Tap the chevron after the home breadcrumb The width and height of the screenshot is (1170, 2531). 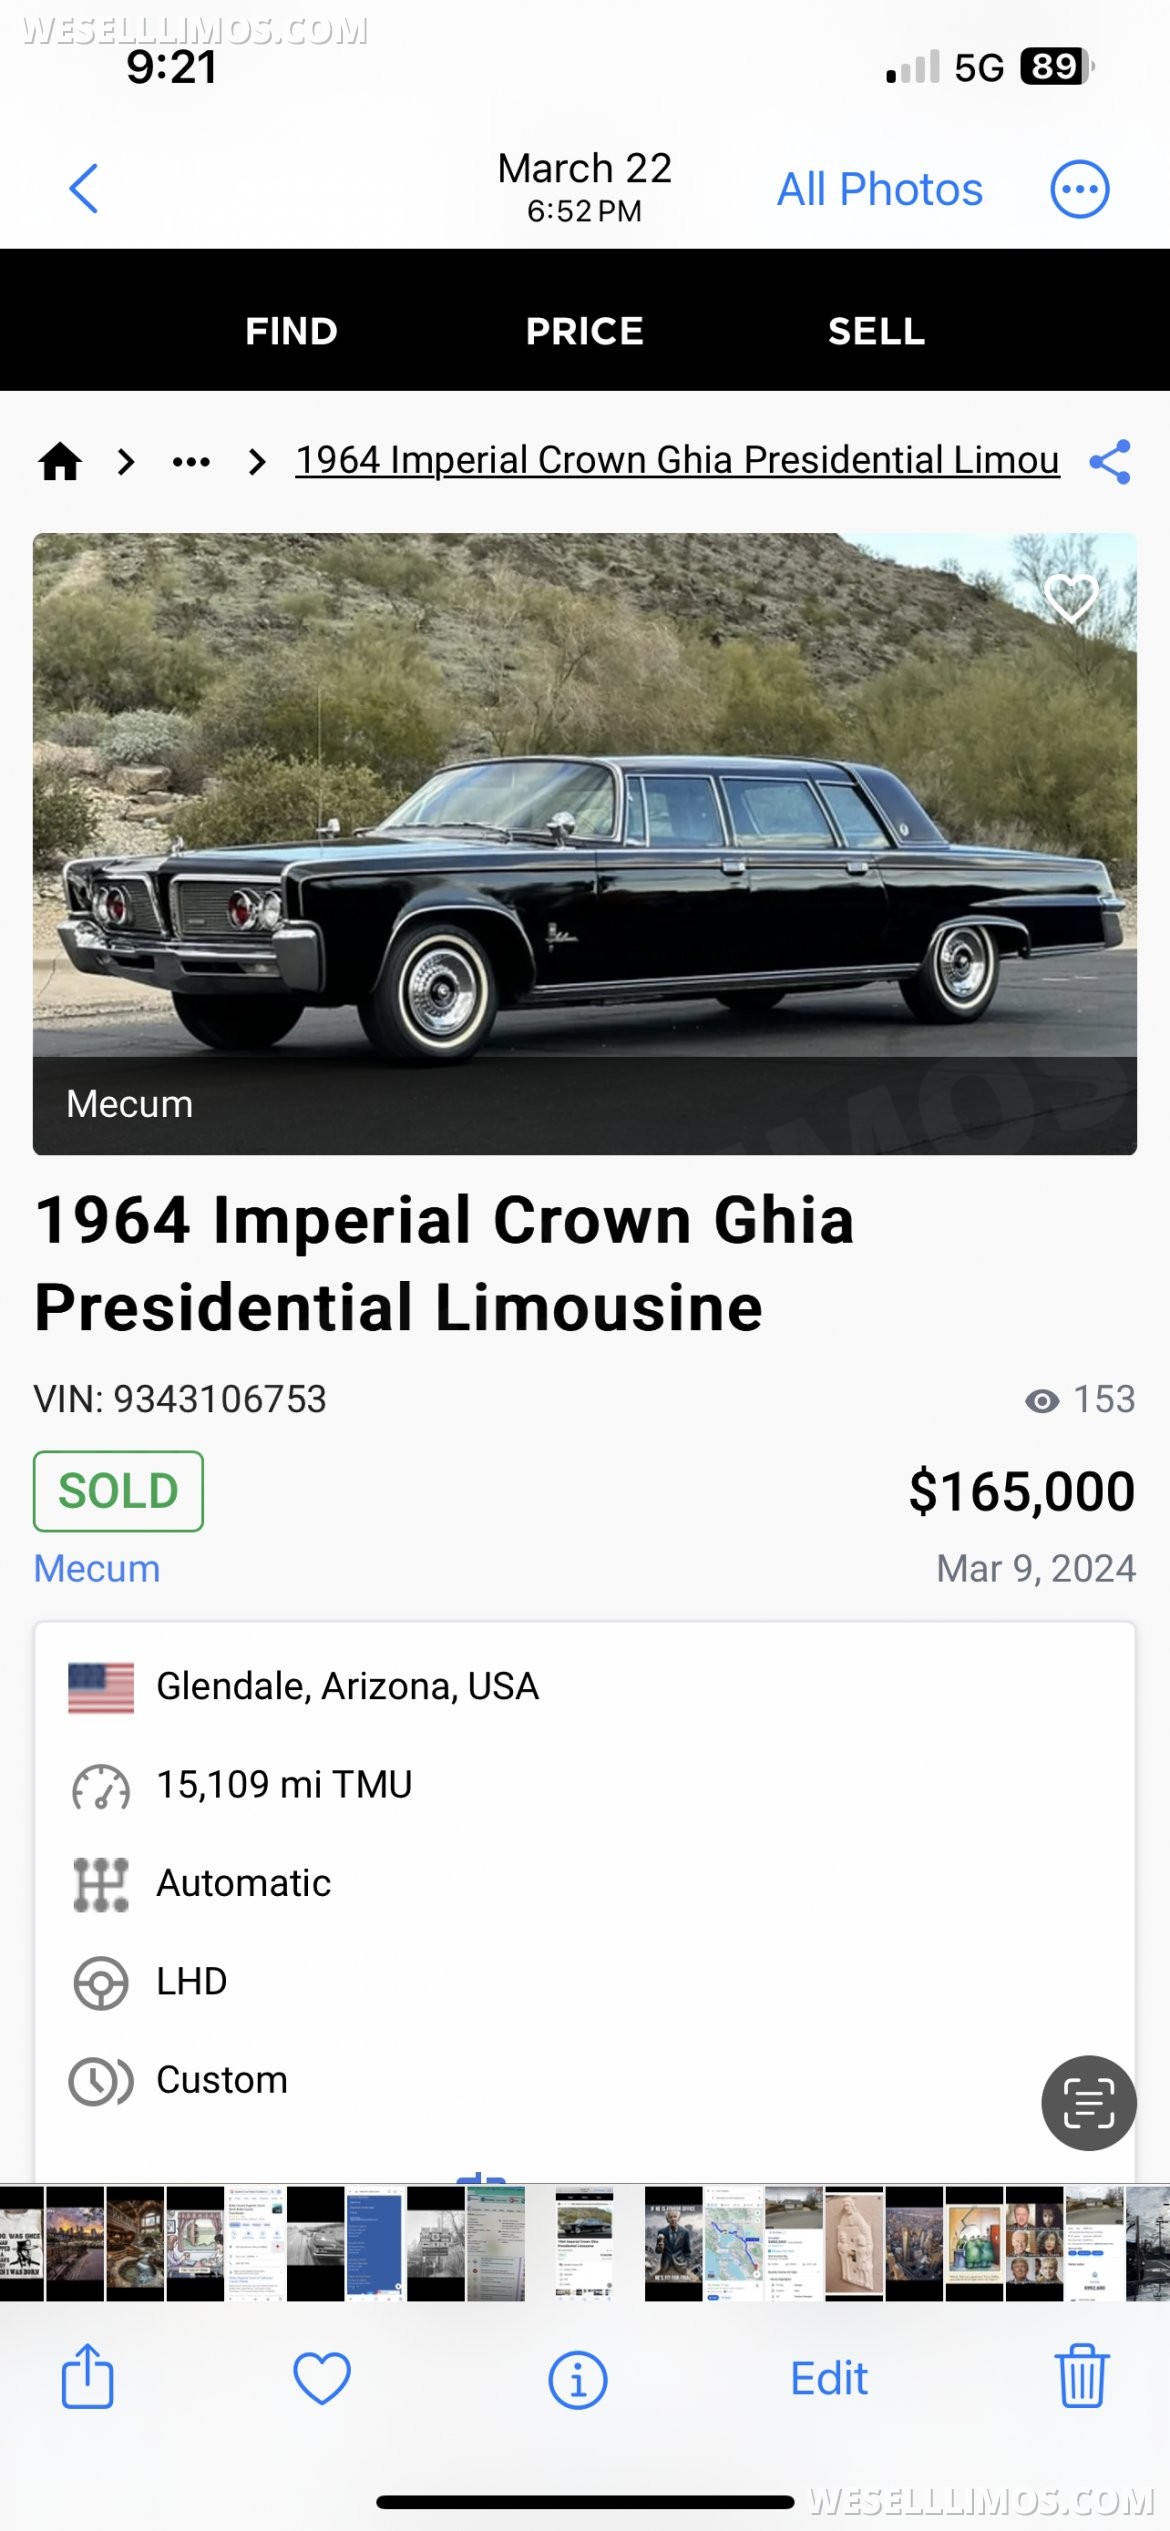[126, 462]
